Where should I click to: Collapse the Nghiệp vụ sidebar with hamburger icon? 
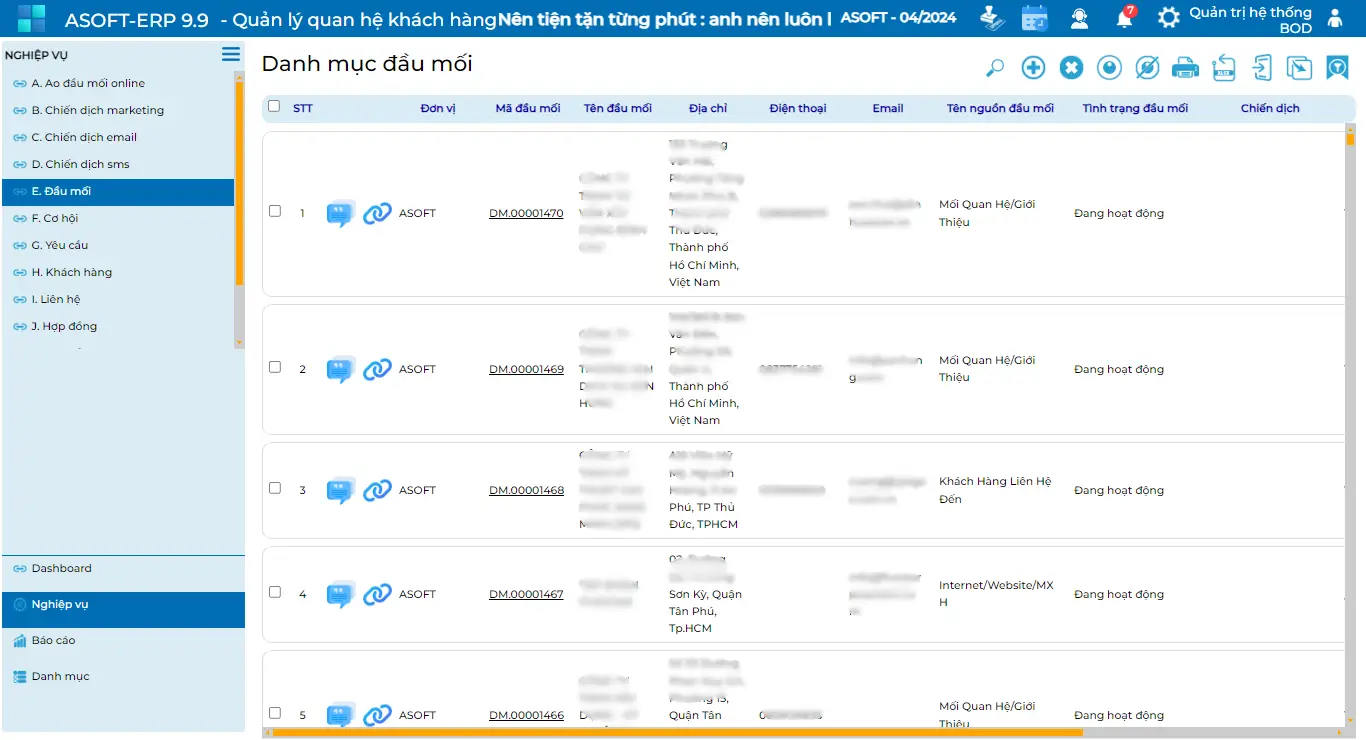click(231, 55)
